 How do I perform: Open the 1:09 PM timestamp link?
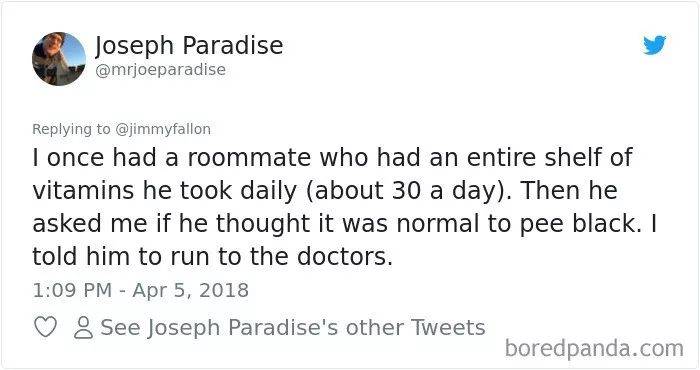tap(72, 290)
